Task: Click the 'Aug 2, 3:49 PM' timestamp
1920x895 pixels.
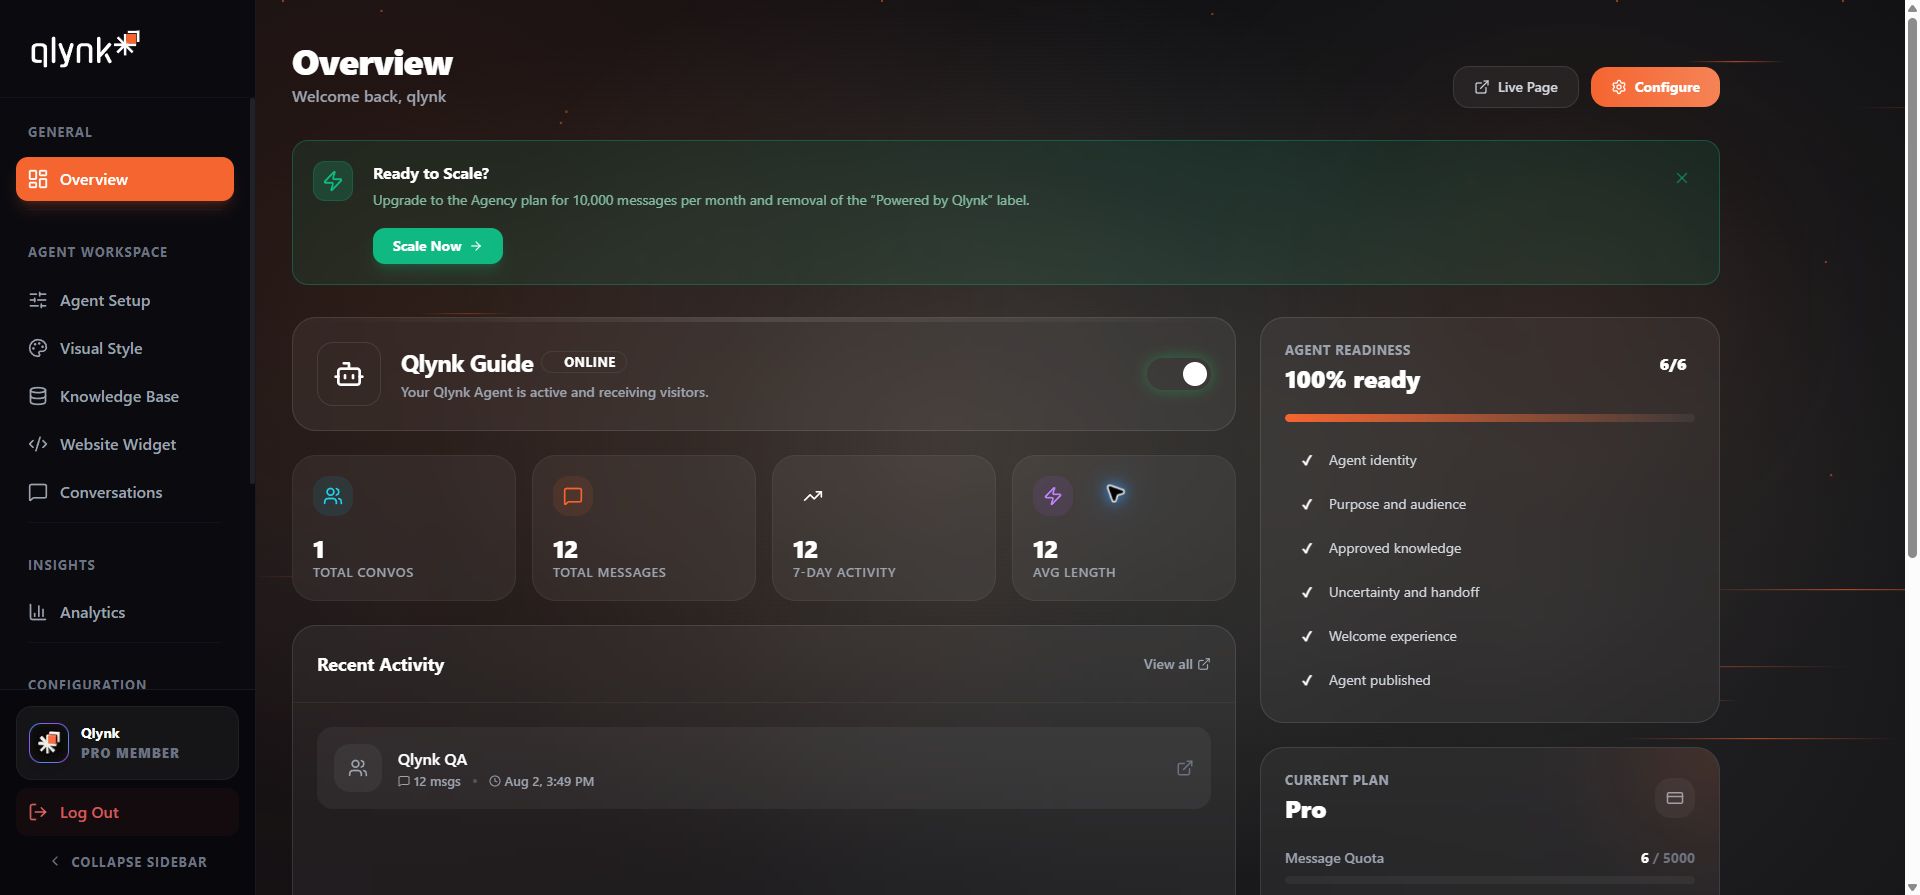Action: click(x=549, y=781)
